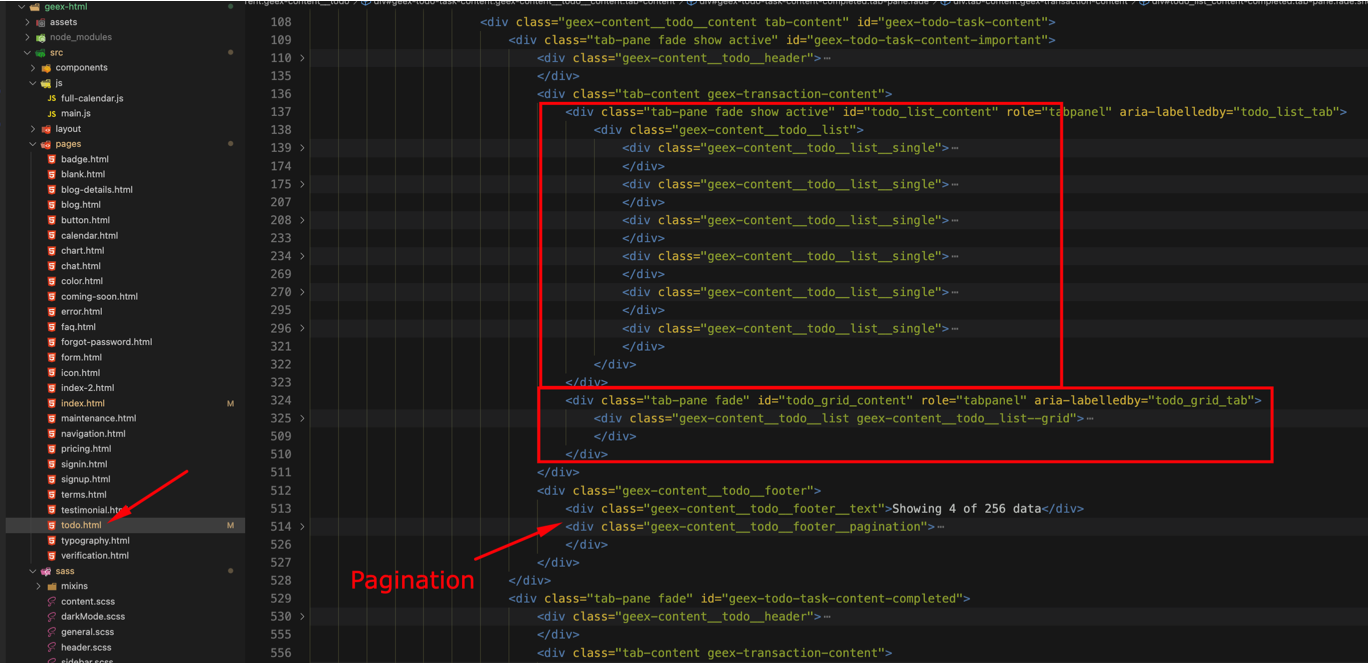Click the Sass icon beside header.scss

point(51,647)
